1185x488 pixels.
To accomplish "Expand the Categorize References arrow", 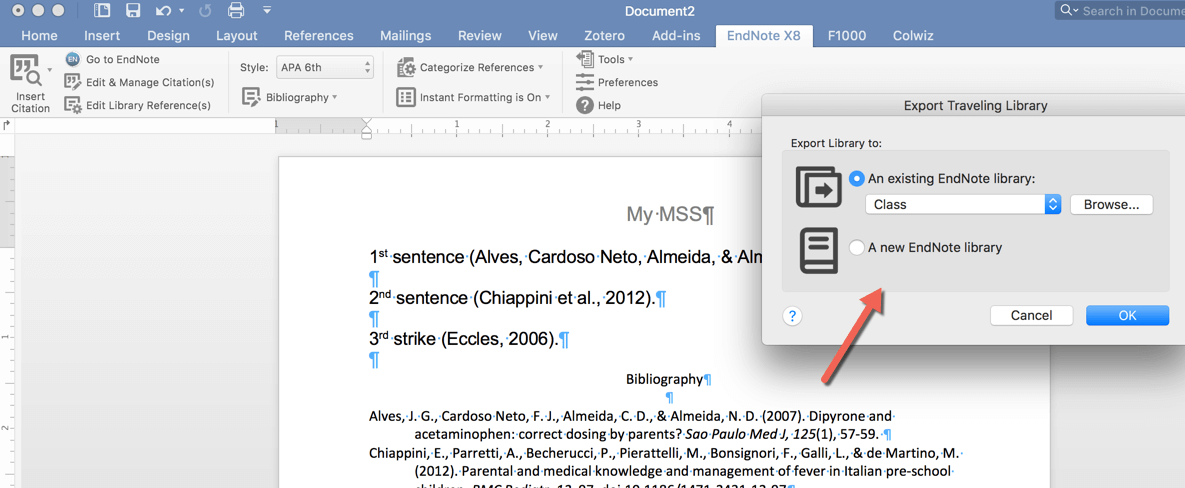I will [x=540, y=67].
